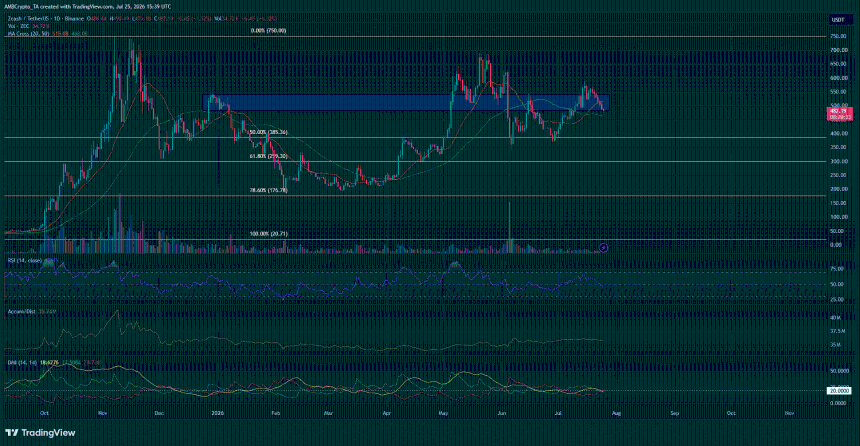Screen dimensions: 860x446
Task: Click the 2026 year label on the time axis
Action: click(x=218, y=413)
